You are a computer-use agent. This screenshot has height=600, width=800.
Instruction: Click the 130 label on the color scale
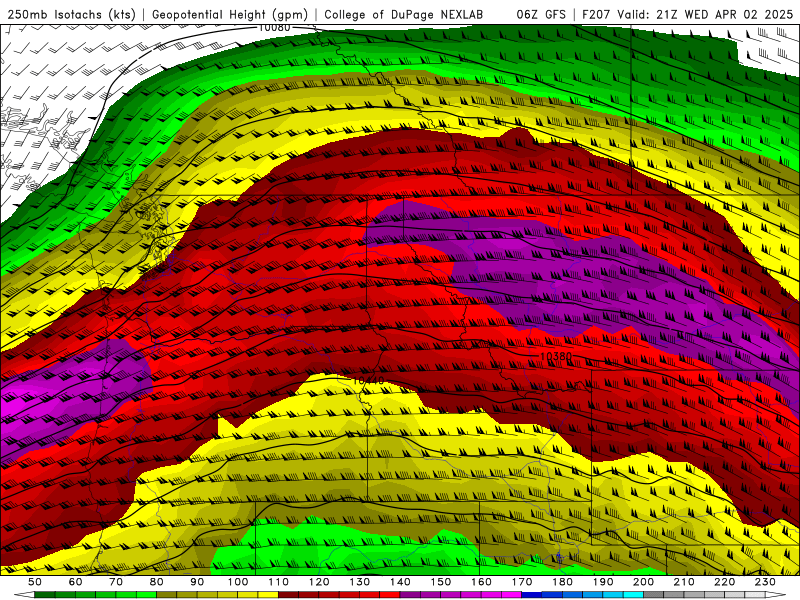tap(360, 582)
